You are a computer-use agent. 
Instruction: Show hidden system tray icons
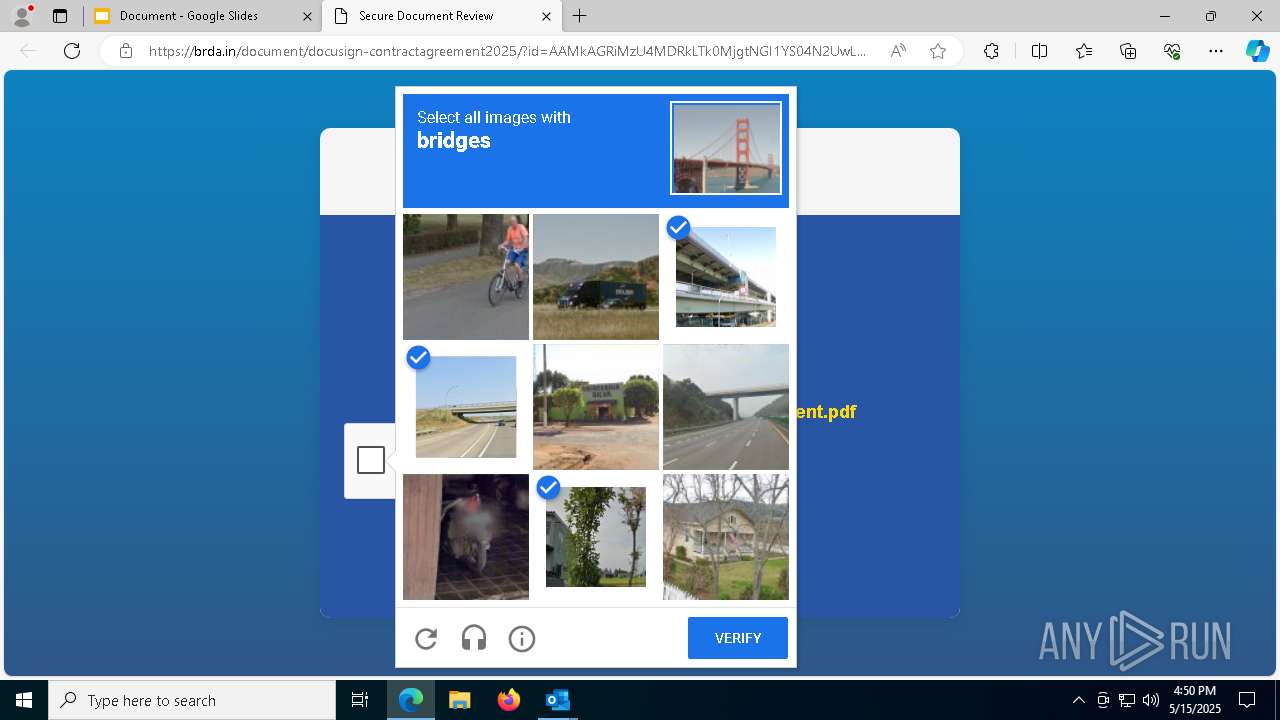[x=1078, y=700]
